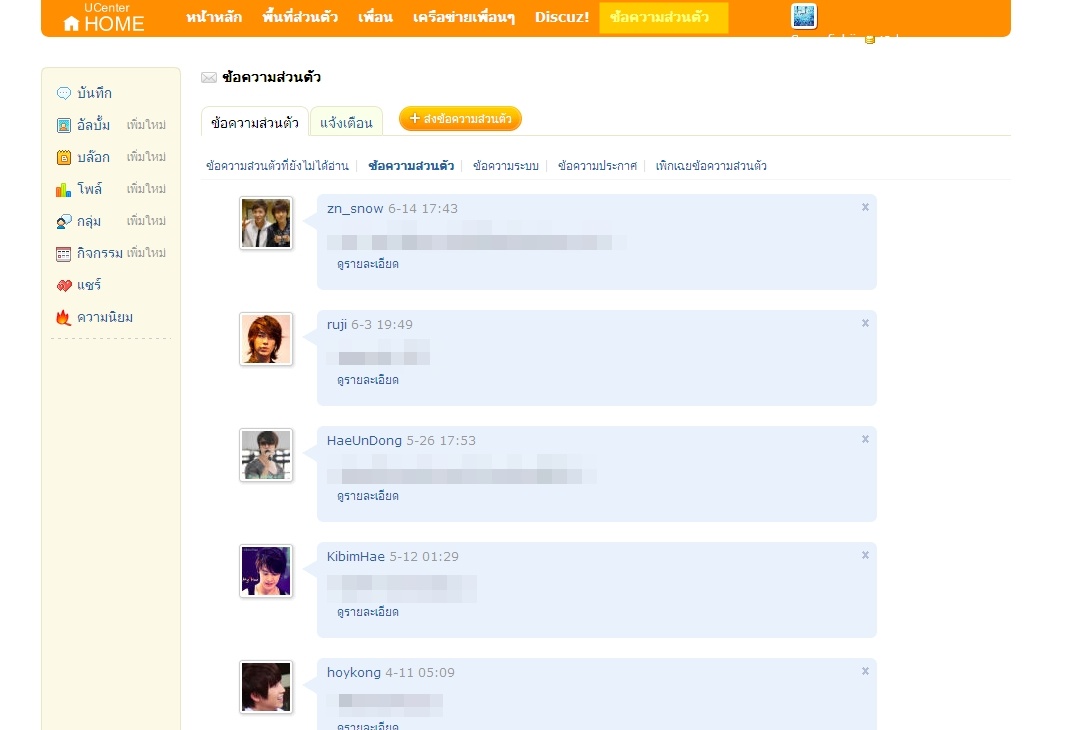Open the กลุ่ม group icon in sidebar

point(63,221)
